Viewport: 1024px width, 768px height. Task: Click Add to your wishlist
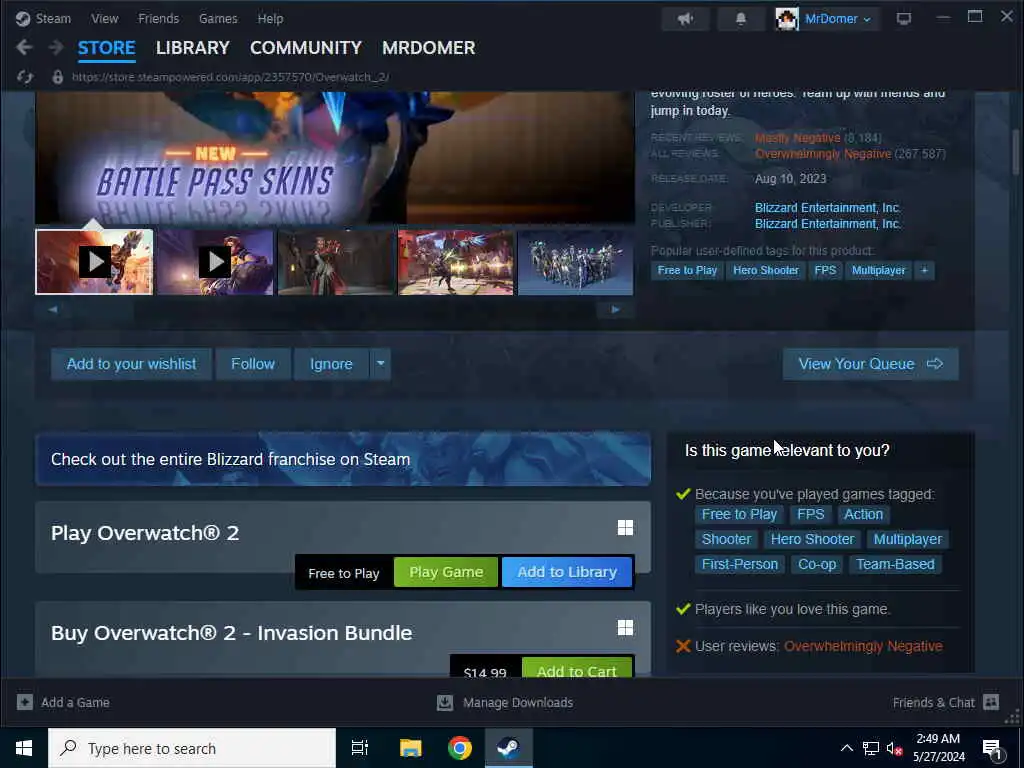(131, 364)
